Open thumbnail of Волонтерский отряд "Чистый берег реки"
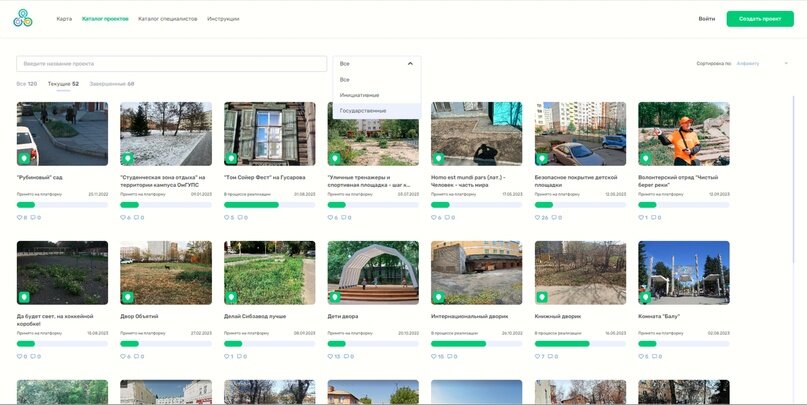The image size is (807, 405). [684, 134]
